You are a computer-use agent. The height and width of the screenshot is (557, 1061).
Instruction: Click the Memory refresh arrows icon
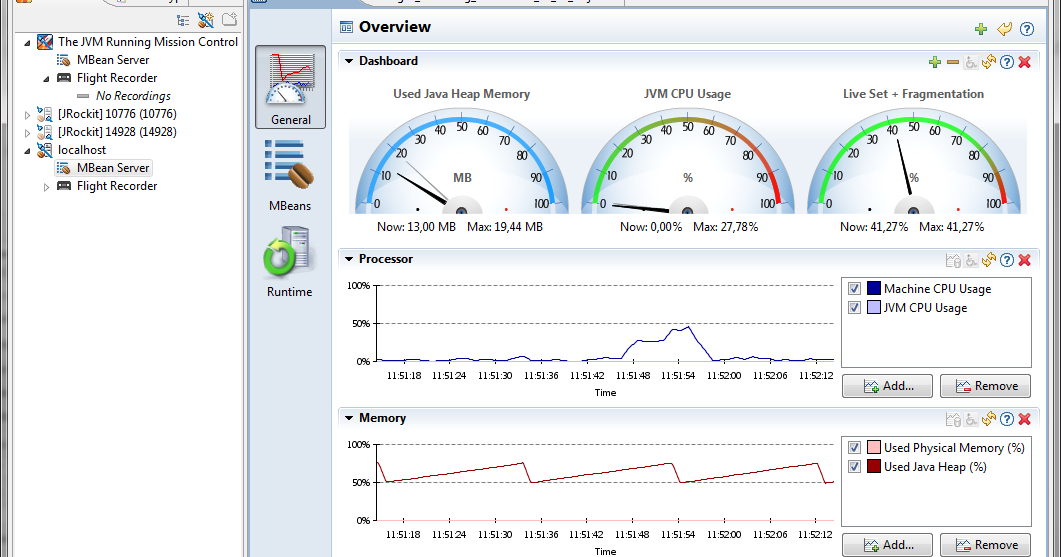[x=989, y=419]
